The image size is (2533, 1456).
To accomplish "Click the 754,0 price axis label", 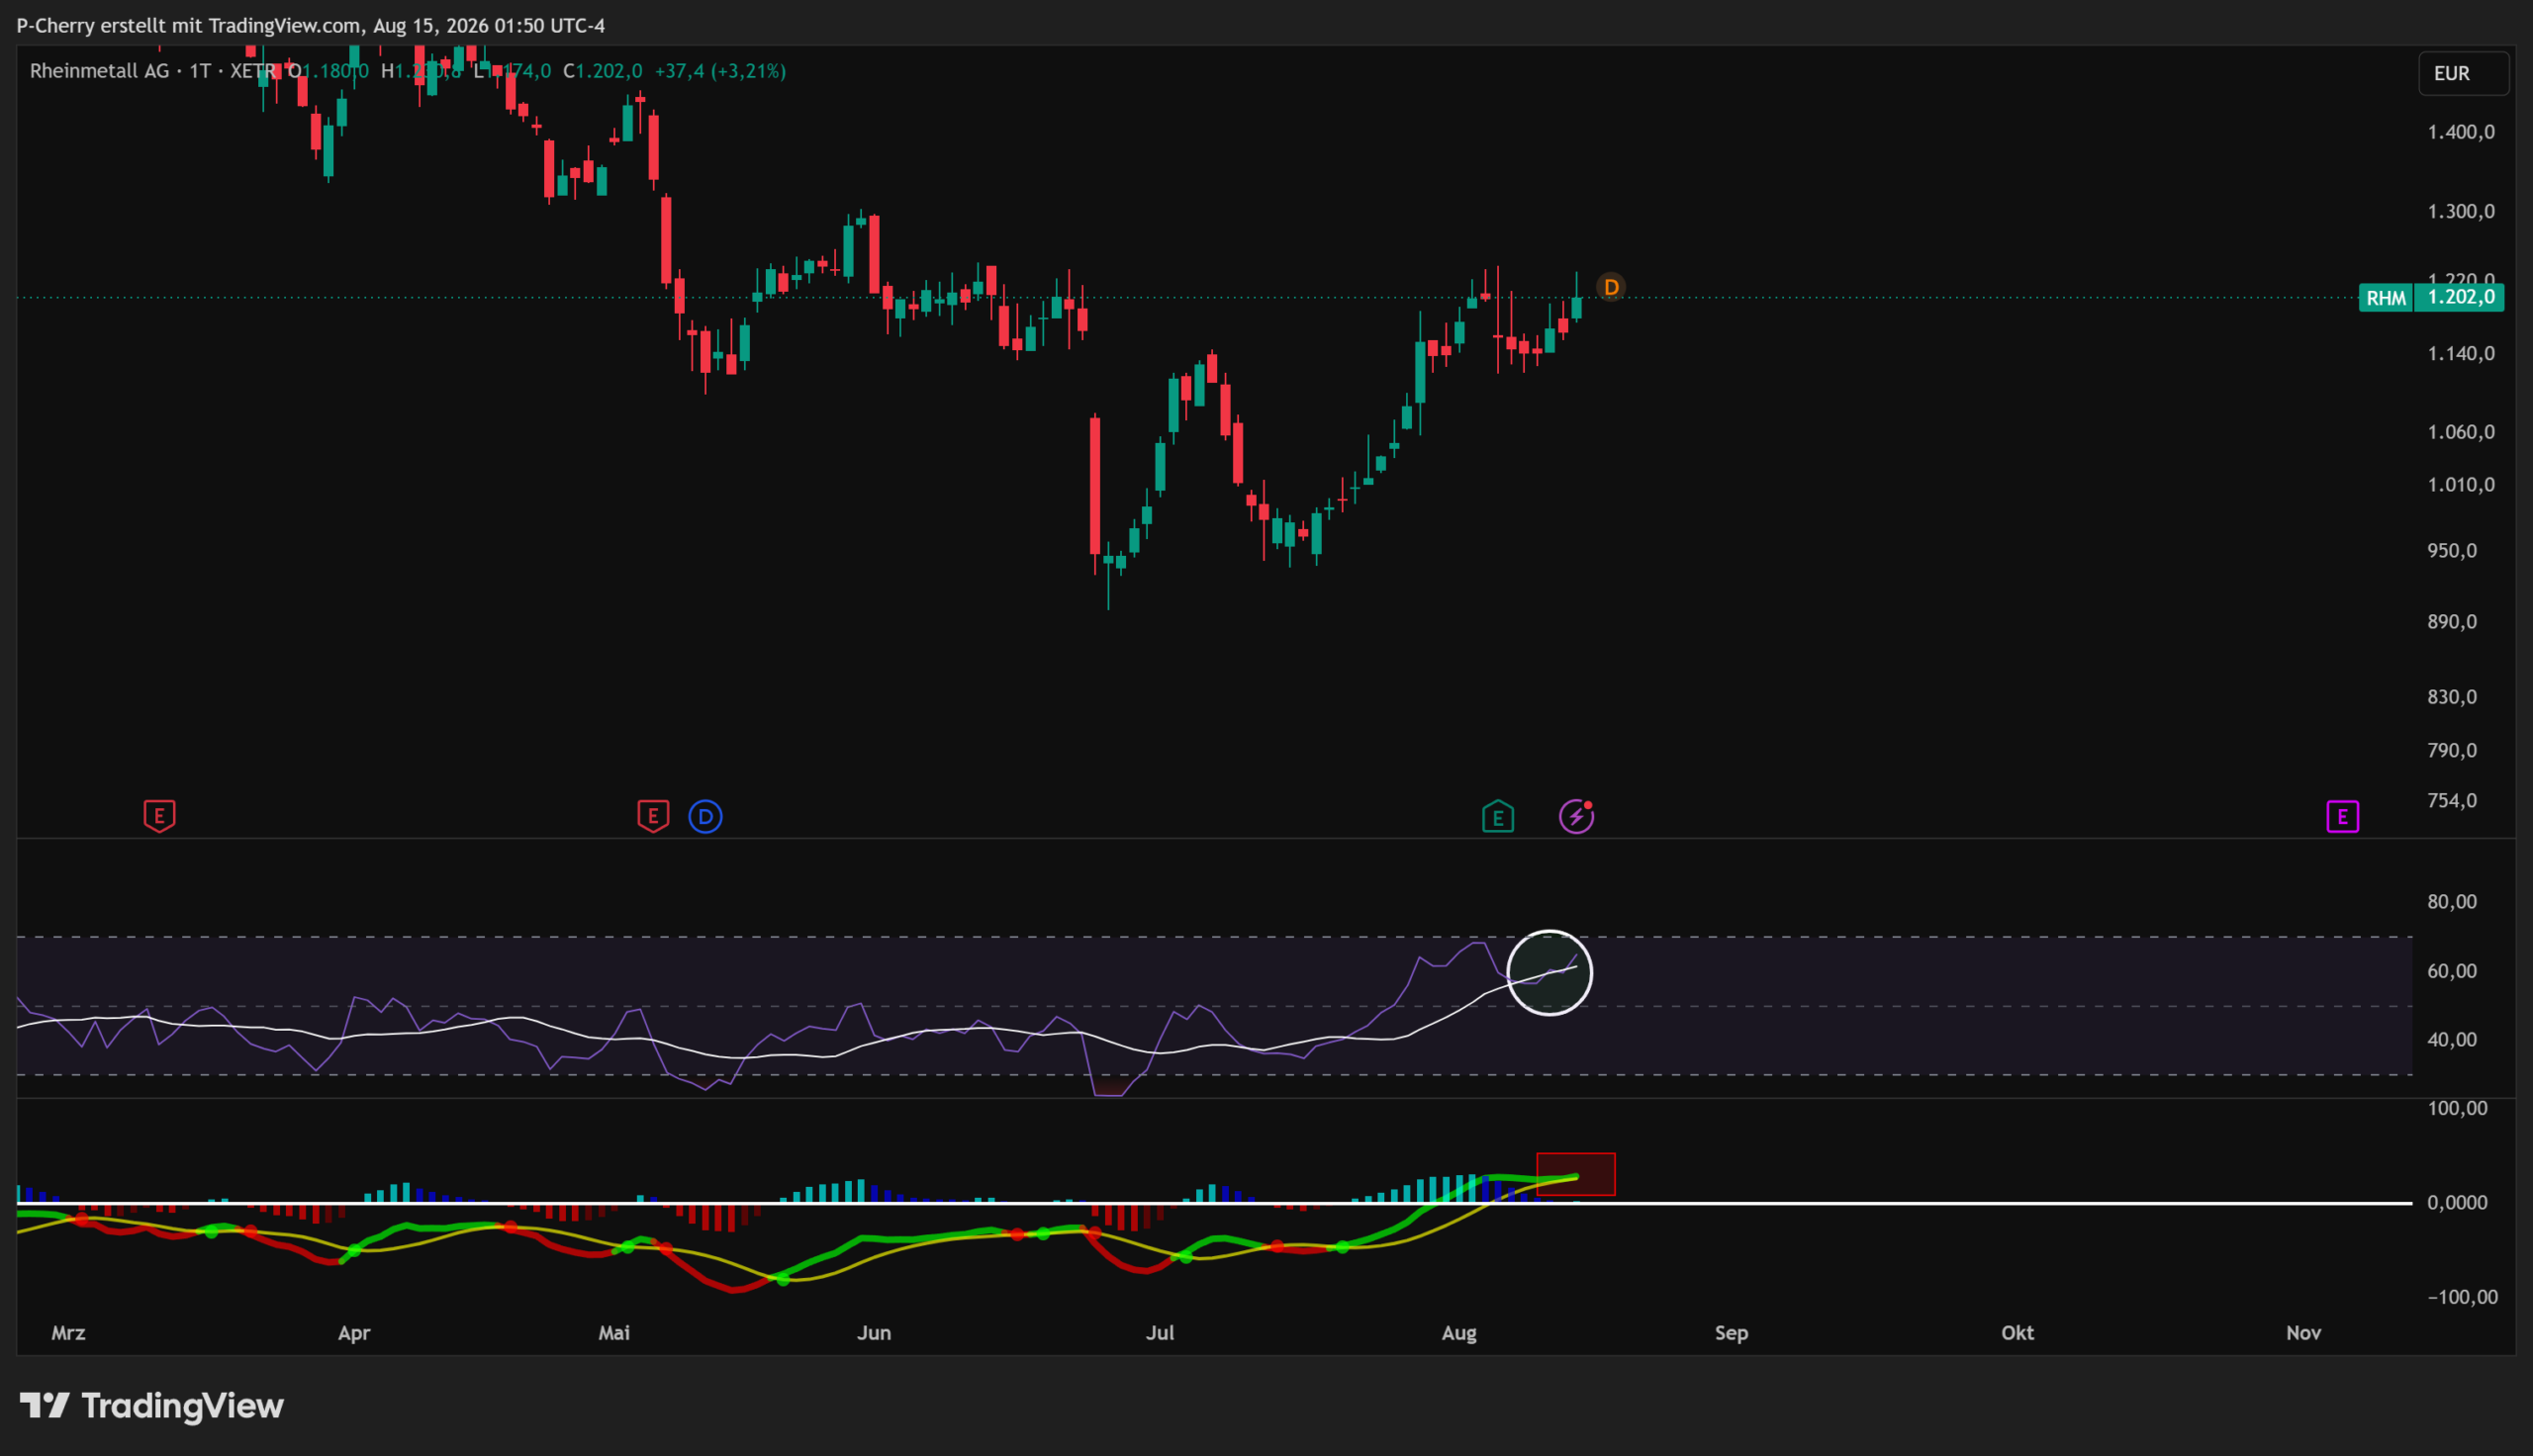I will (2452, 800).
